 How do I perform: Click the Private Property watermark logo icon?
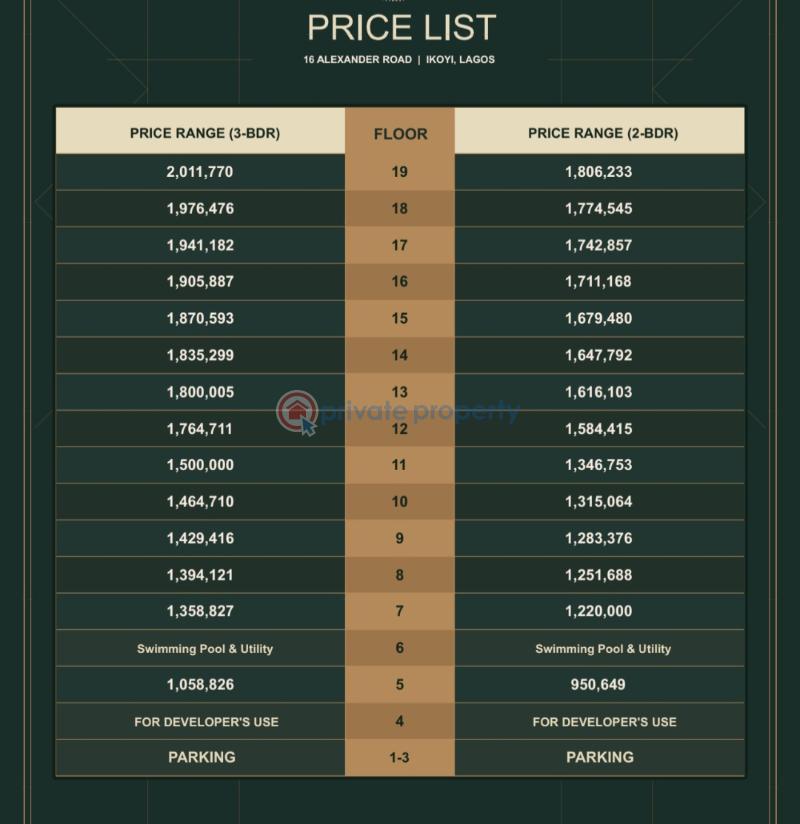[x=298, y=413]
